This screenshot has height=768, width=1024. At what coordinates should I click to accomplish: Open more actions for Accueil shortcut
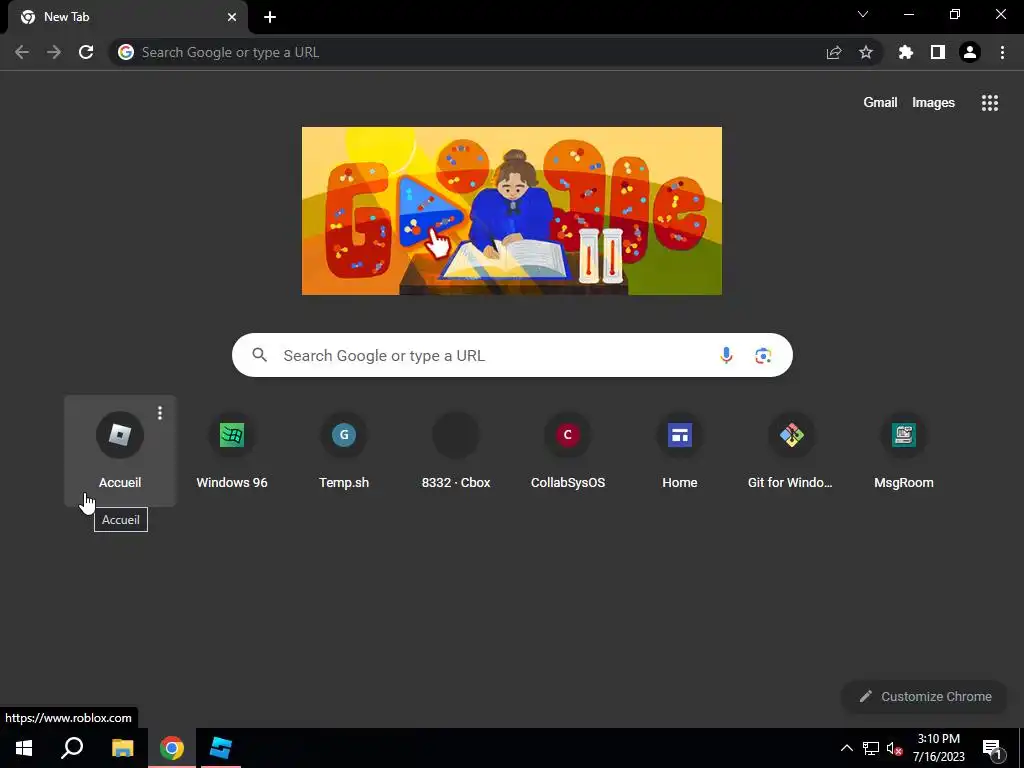point(160,413)
